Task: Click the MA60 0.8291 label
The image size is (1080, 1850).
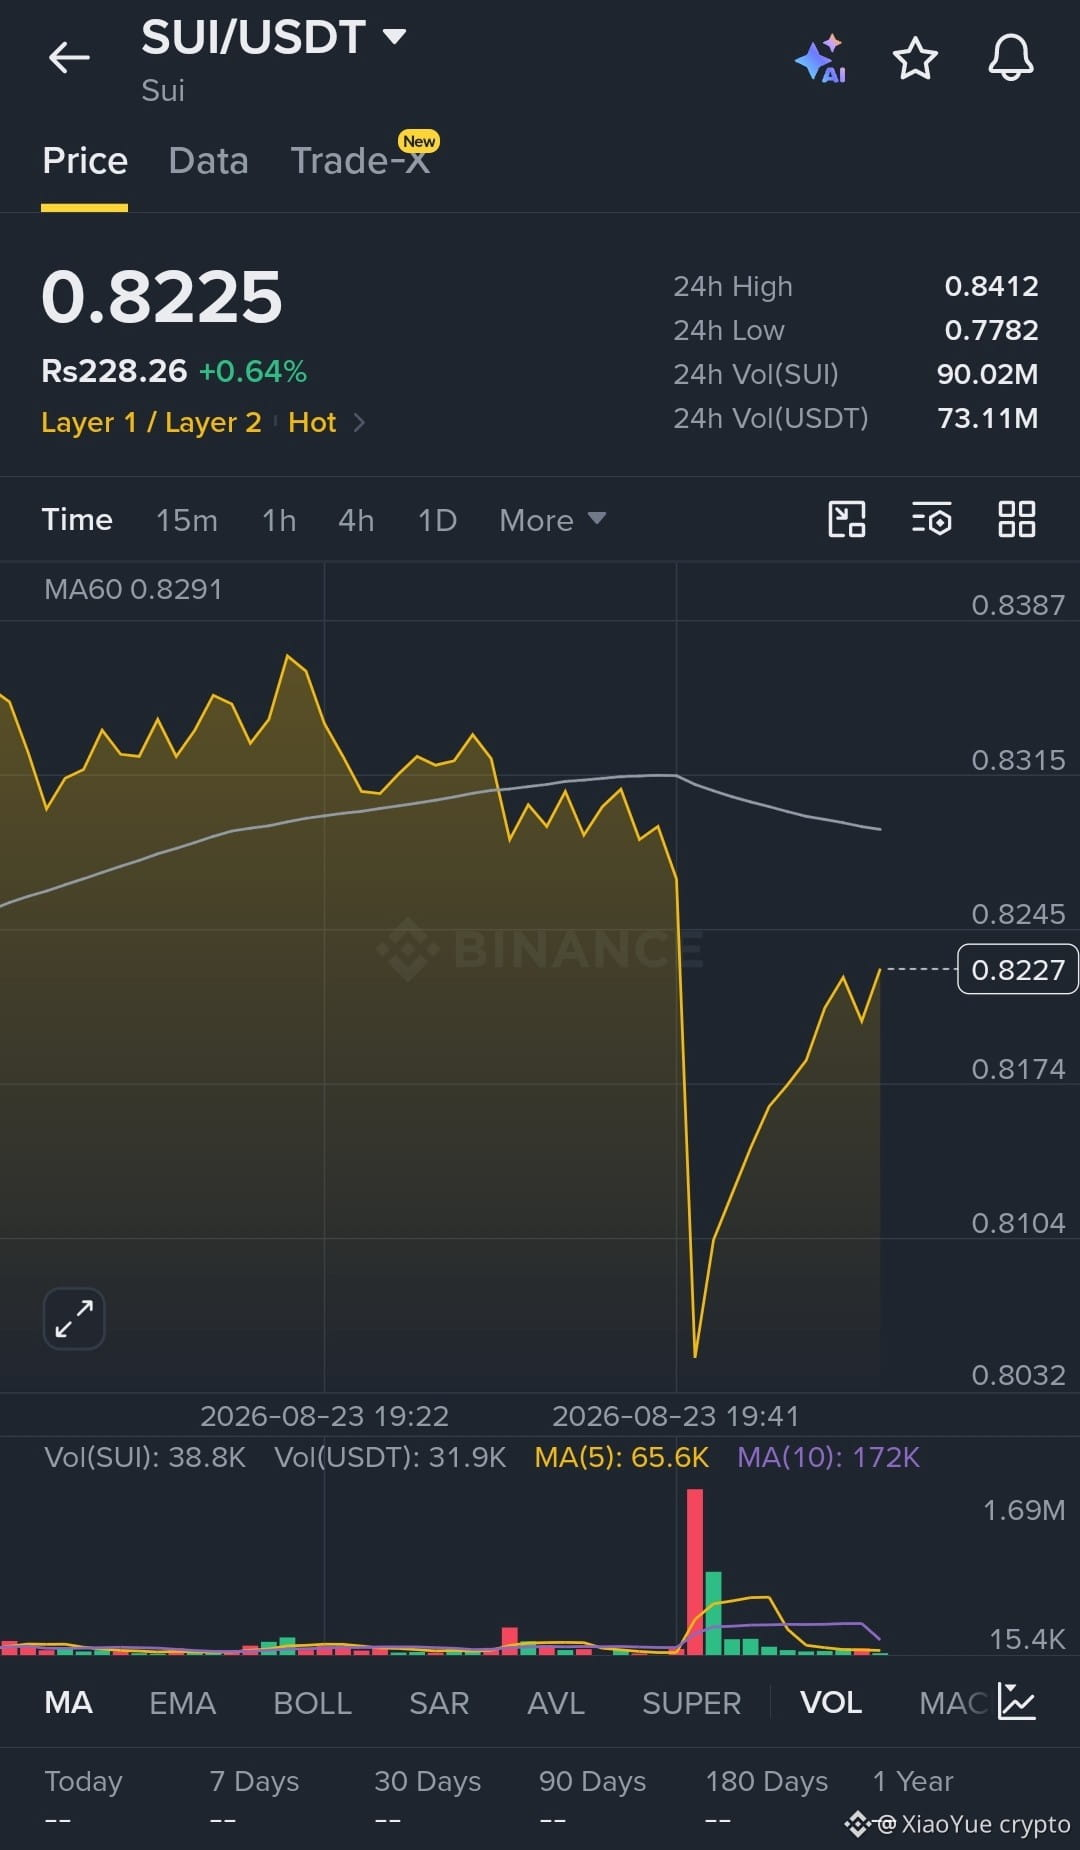Action: (x=133, y=589)
